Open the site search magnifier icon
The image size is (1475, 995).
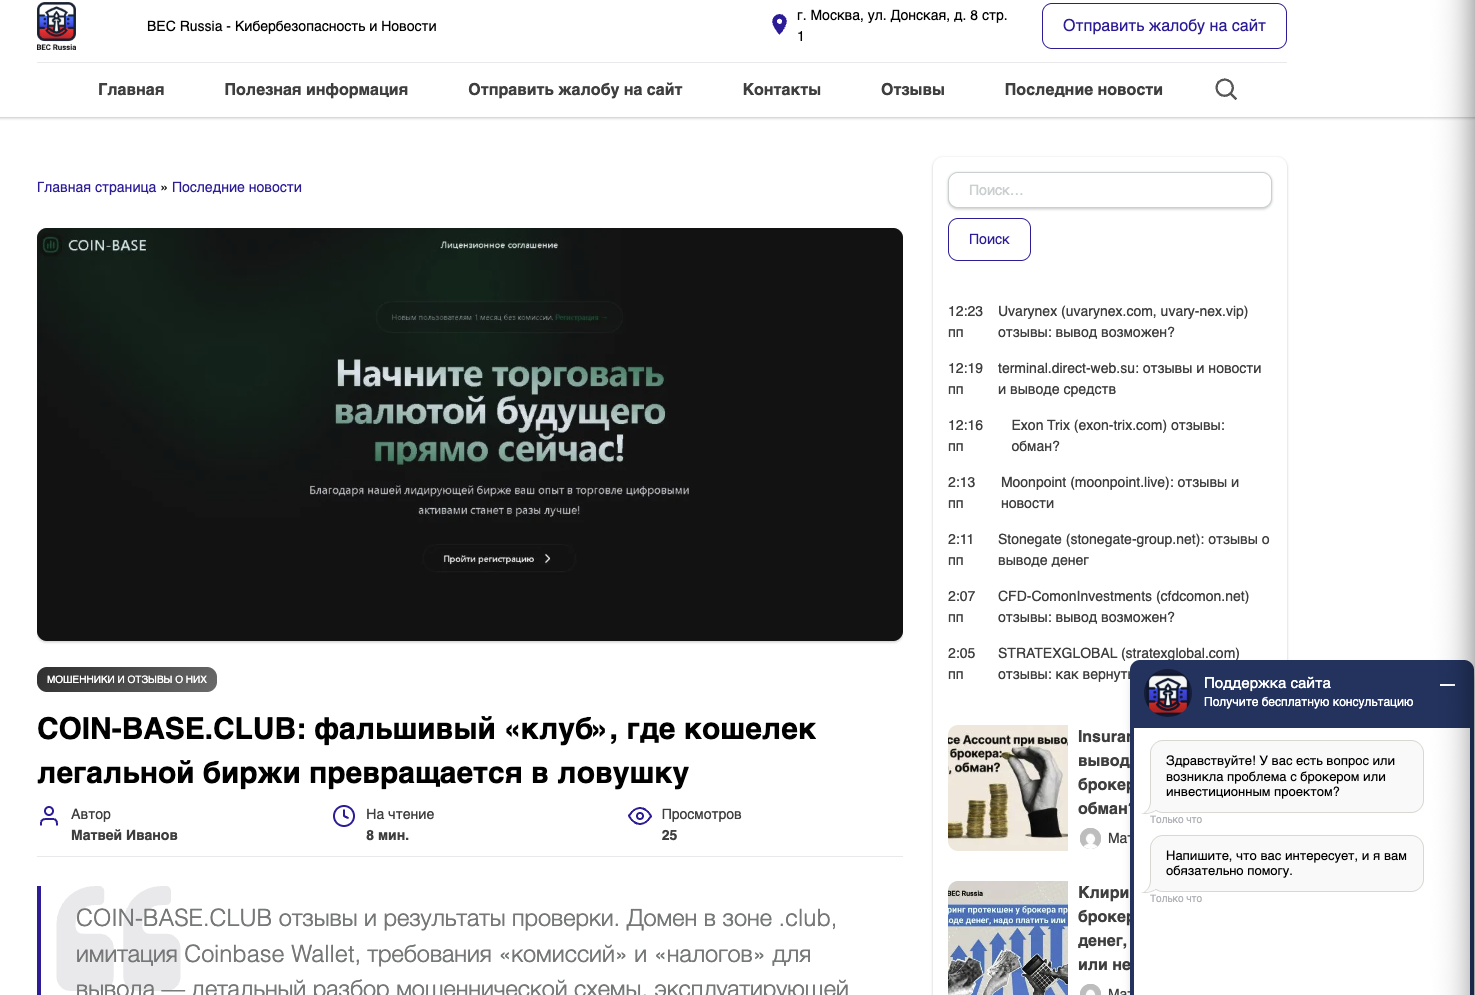(x=1226, y=90)
